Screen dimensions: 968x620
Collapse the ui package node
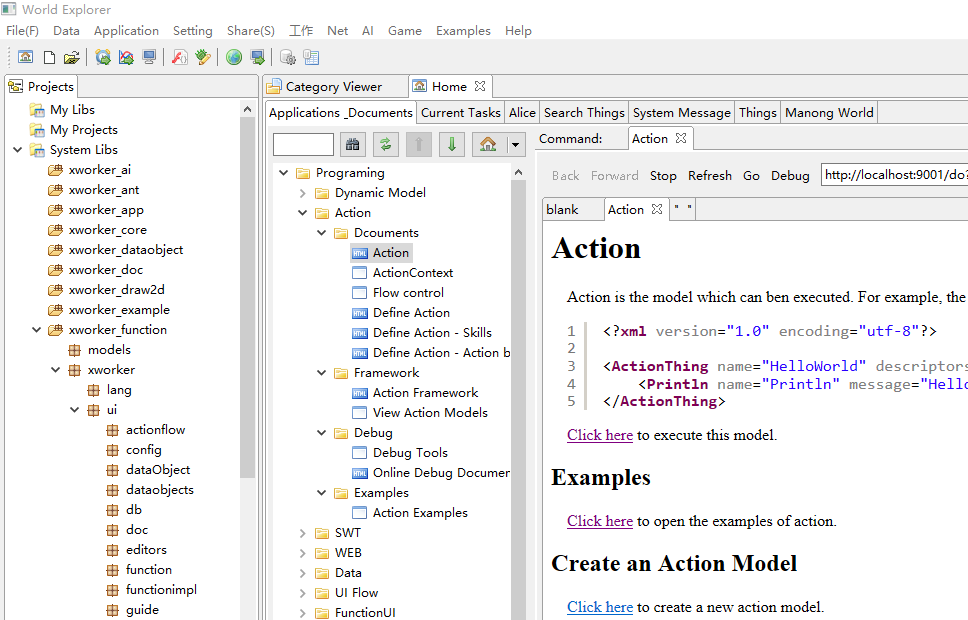[x=75, y=410]
